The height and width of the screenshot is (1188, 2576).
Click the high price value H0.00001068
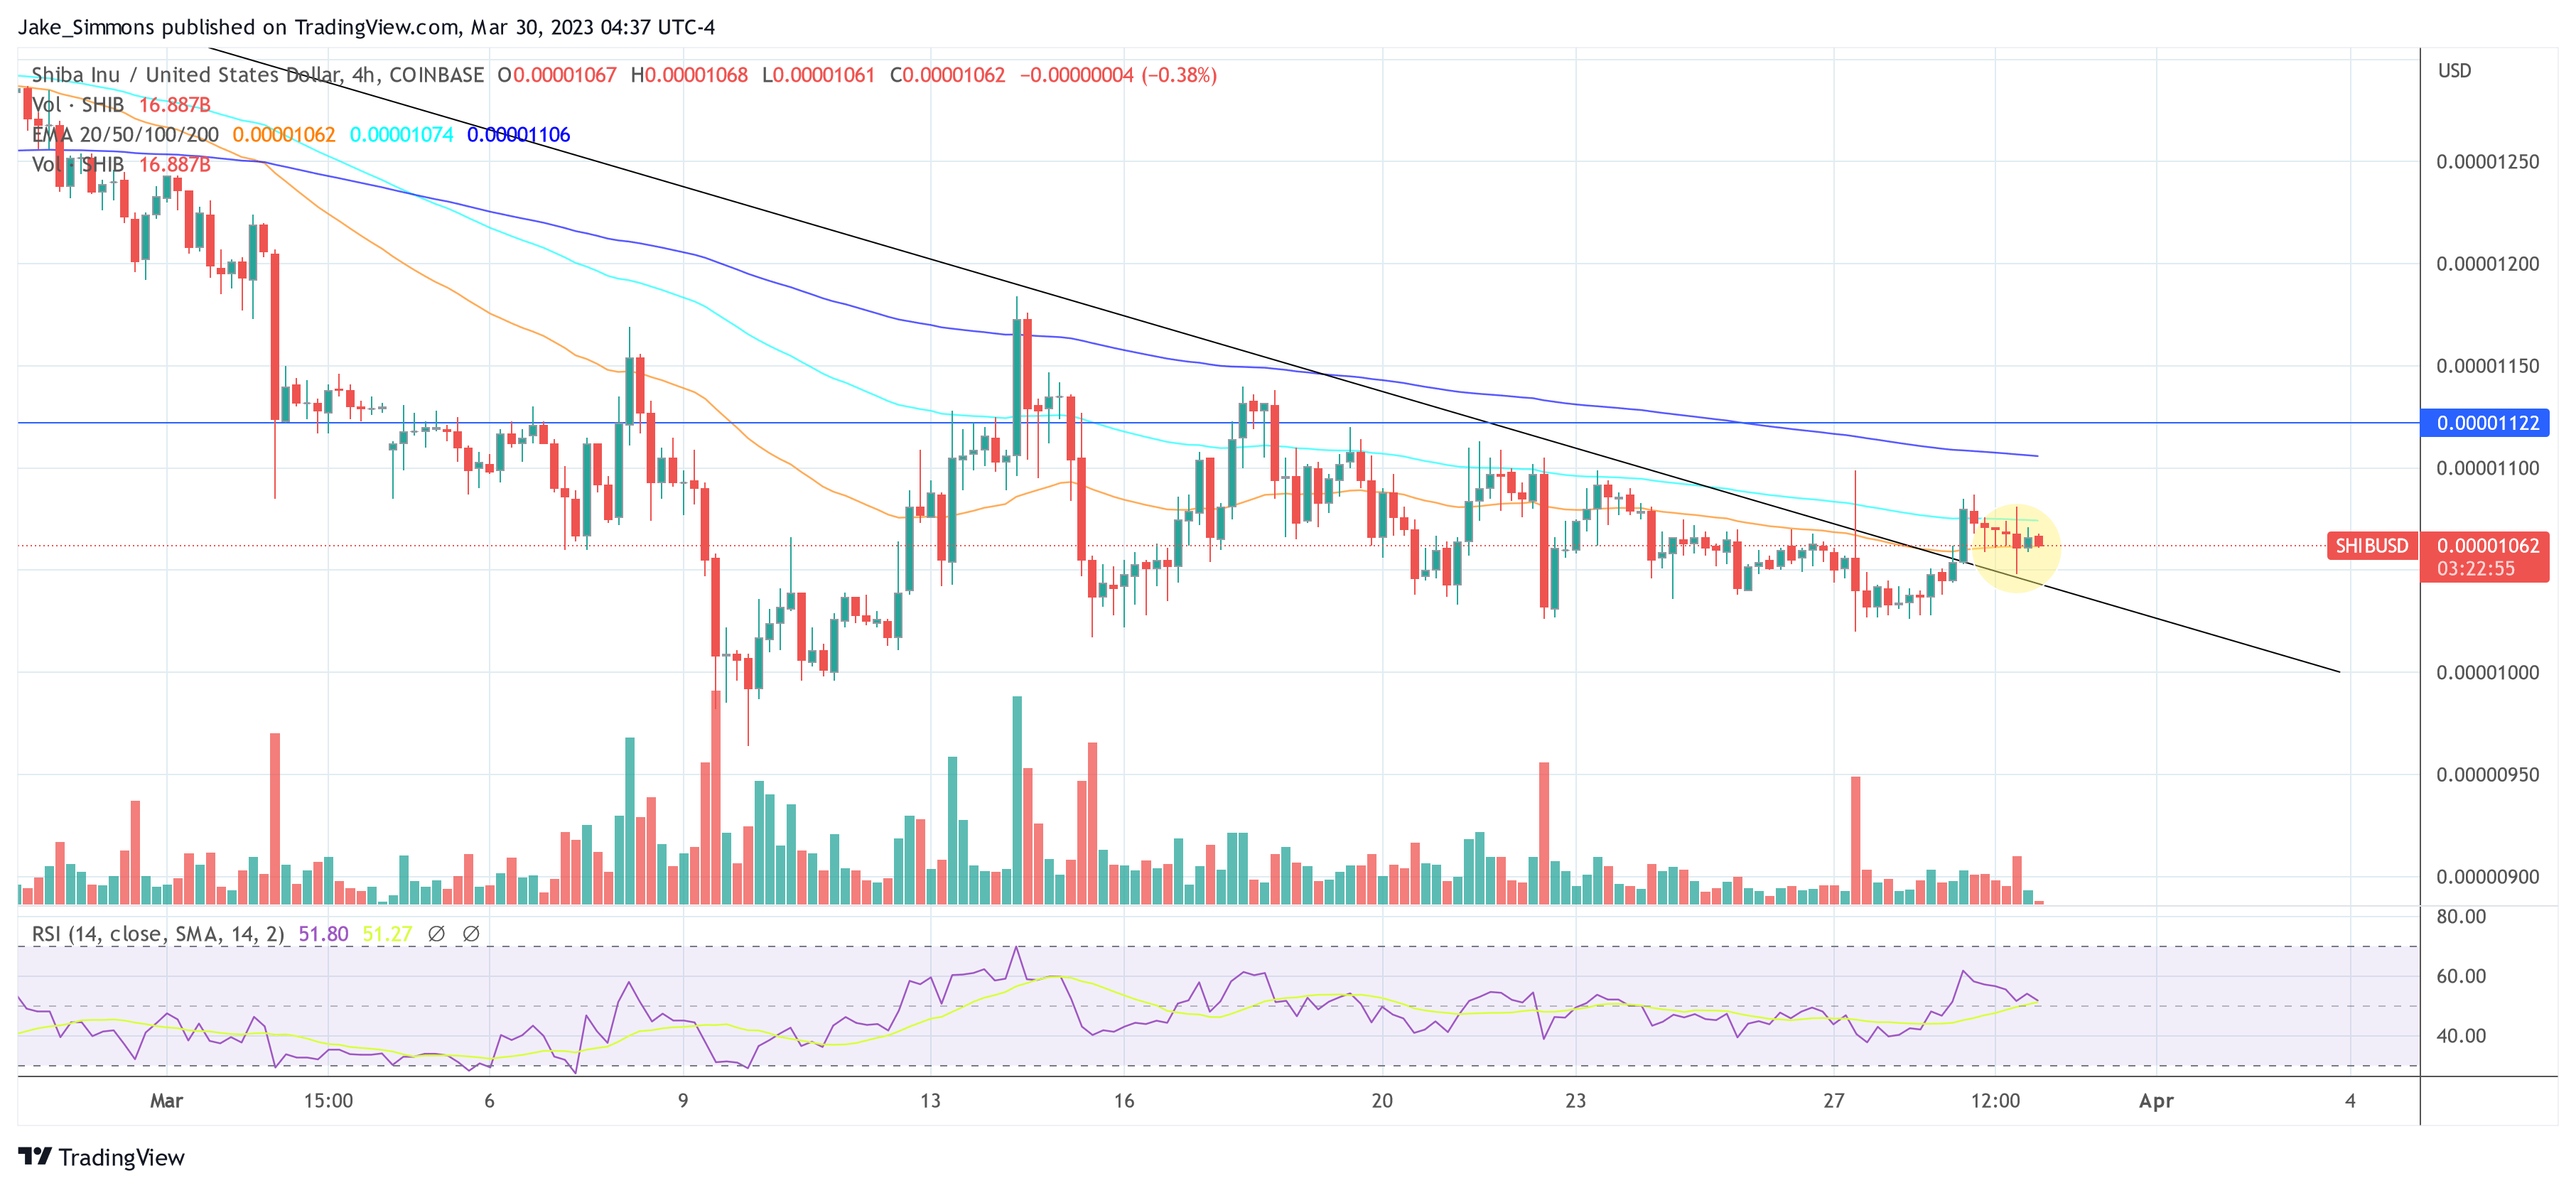689,75
